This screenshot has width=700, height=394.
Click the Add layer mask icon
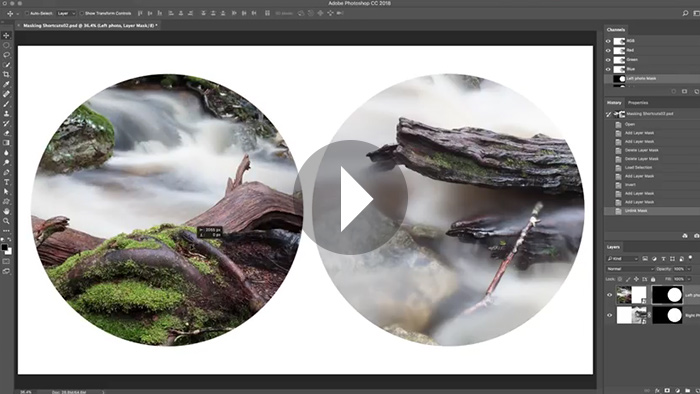[x=667, y=390]
